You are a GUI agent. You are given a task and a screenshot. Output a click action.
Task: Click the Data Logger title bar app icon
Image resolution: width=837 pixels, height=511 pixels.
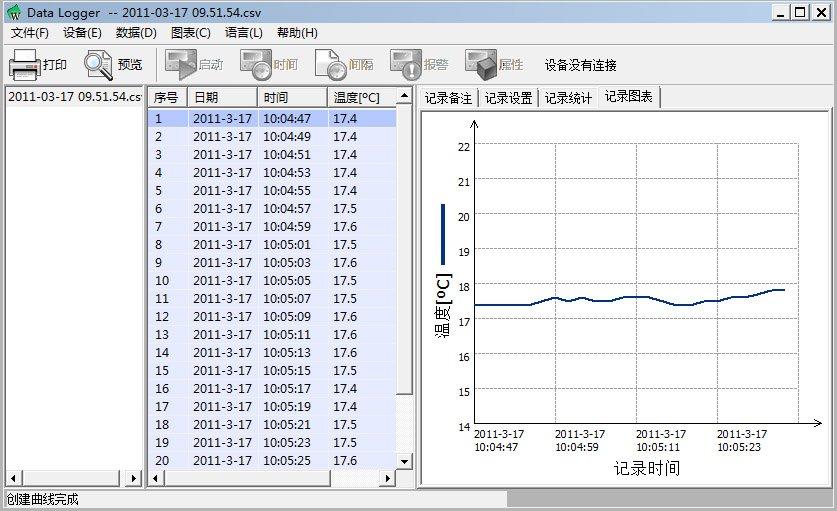(x=14, y=12)
